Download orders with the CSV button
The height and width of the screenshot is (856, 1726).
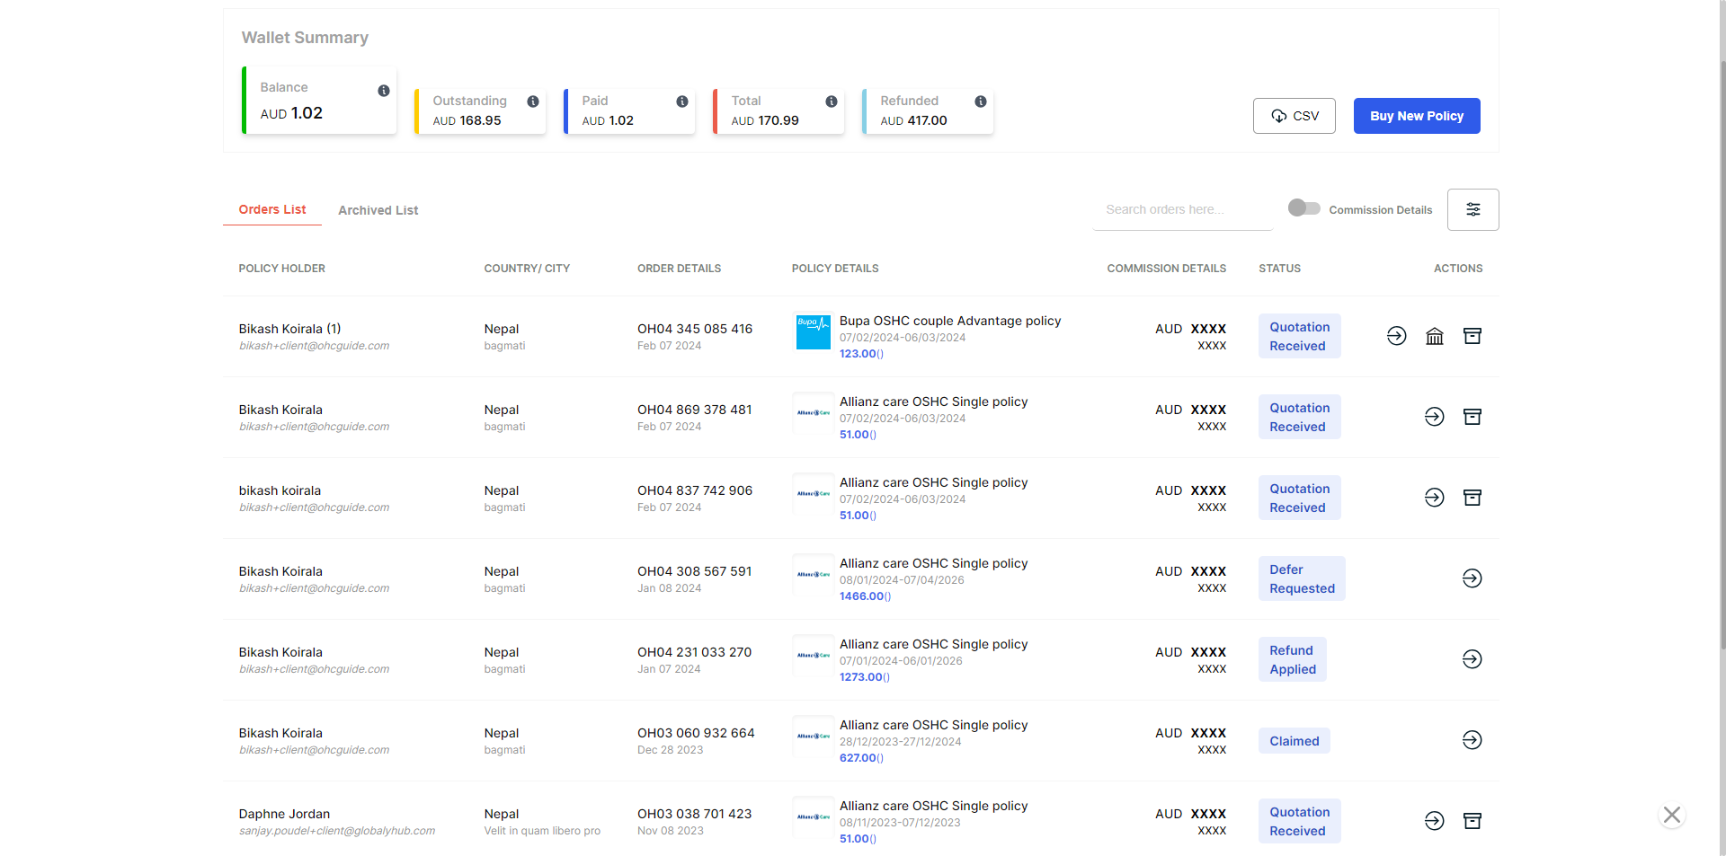[x=1294, y=116]
